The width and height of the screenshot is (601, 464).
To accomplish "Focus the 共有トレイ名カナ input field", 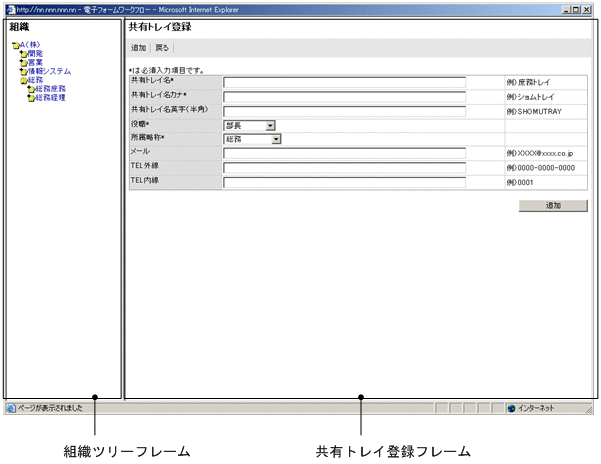I will click(345, 97).
